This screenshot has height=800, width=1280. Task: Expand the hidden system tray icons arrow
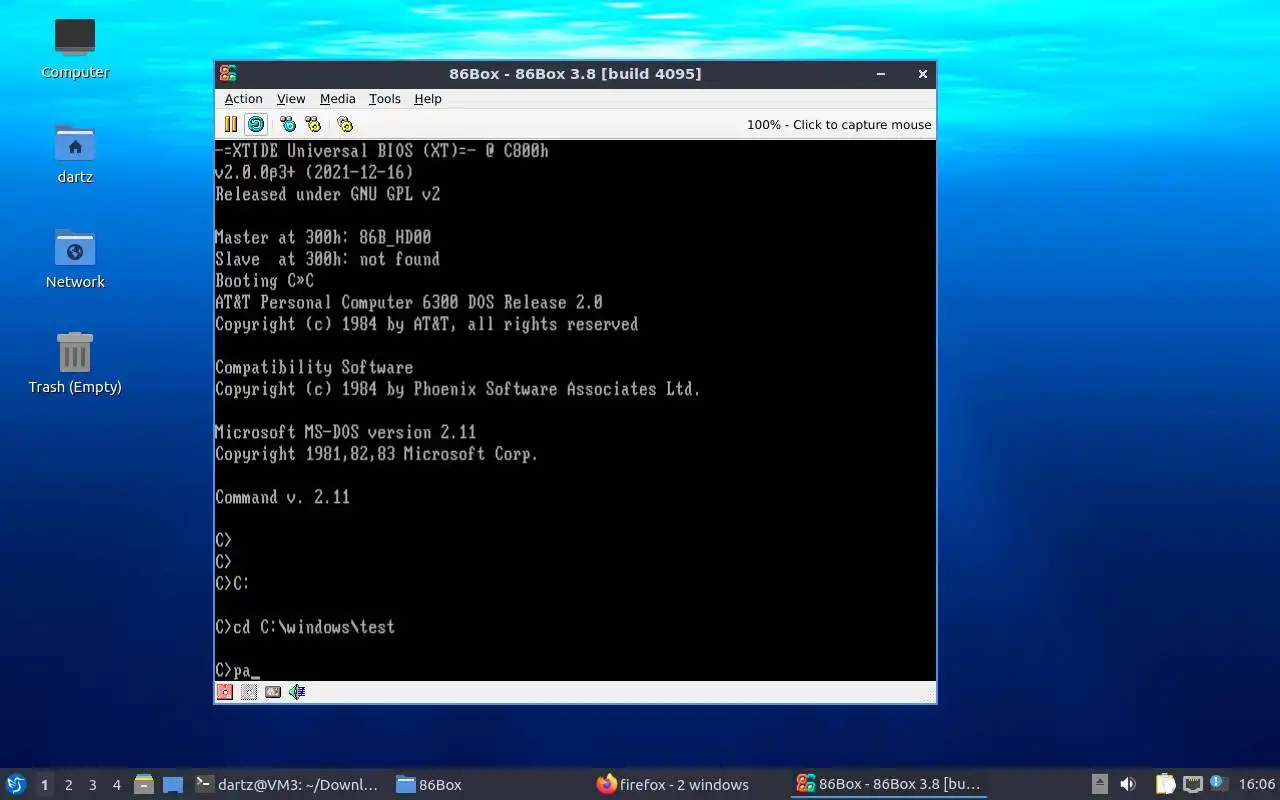[x=1099, y=785]
